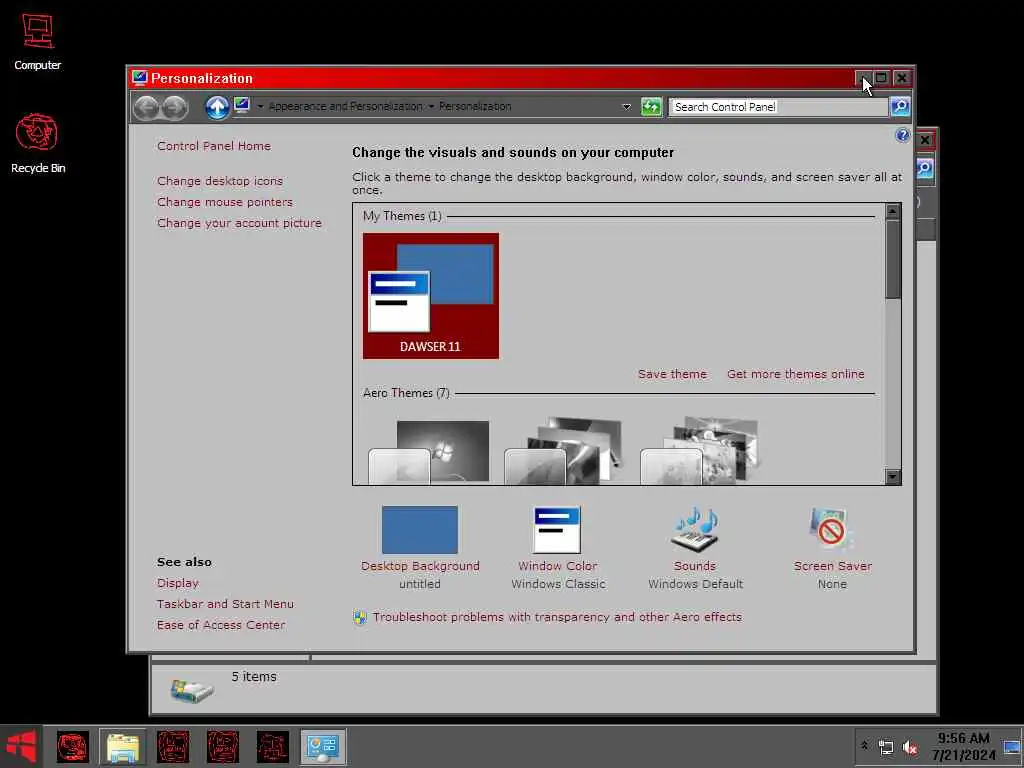Open Desktop Background settings icon
This screenshot has height=768, width=1024.
point(420,530)
